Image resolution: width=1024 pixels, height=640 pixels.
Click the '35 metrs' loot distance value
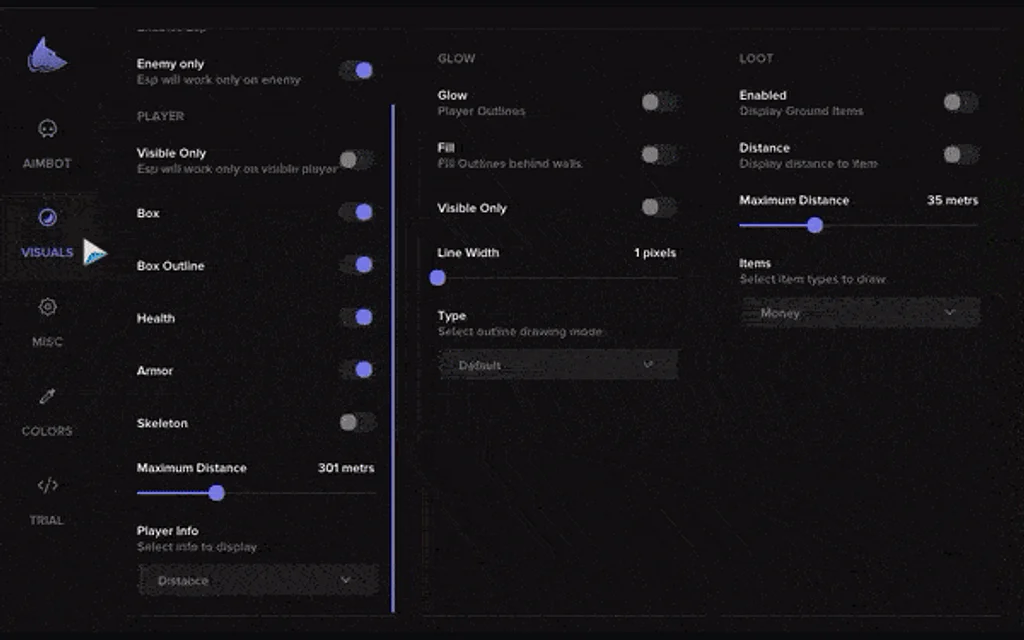tap(952, 200)
